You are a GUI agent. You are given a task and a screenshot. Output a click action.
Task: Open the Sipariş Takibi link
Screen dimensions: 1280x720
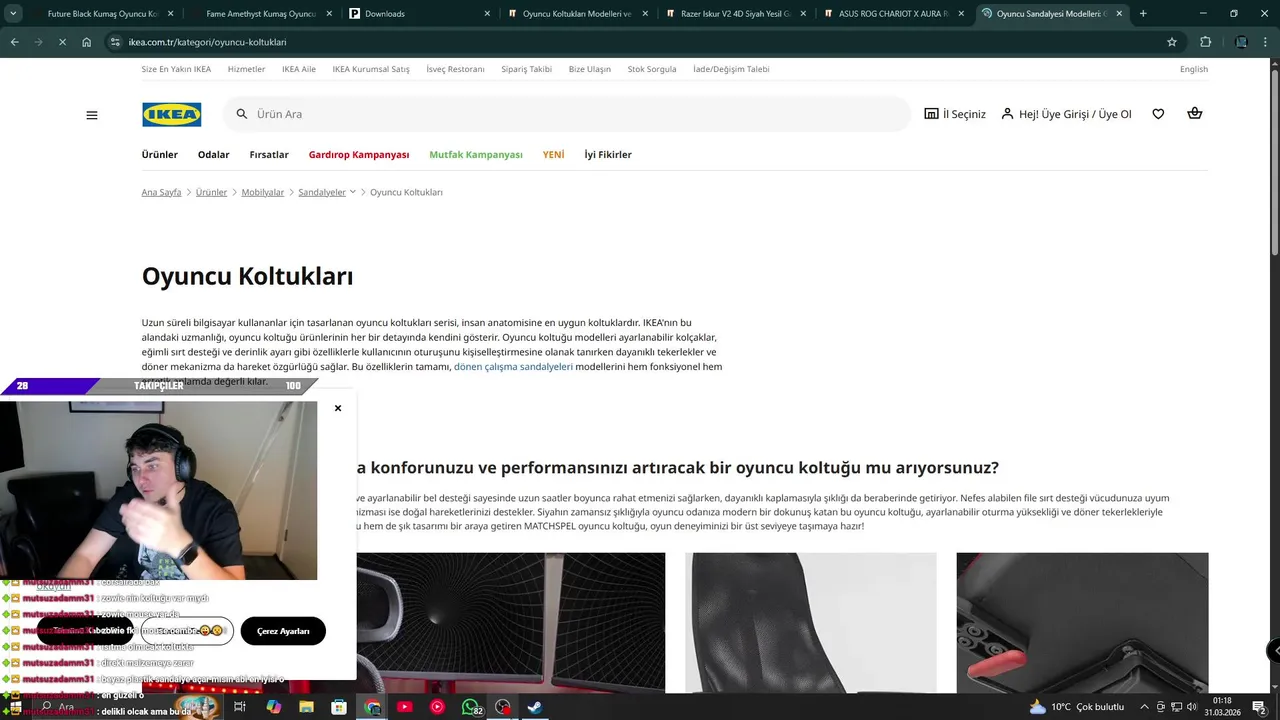[x=527, y=69]
